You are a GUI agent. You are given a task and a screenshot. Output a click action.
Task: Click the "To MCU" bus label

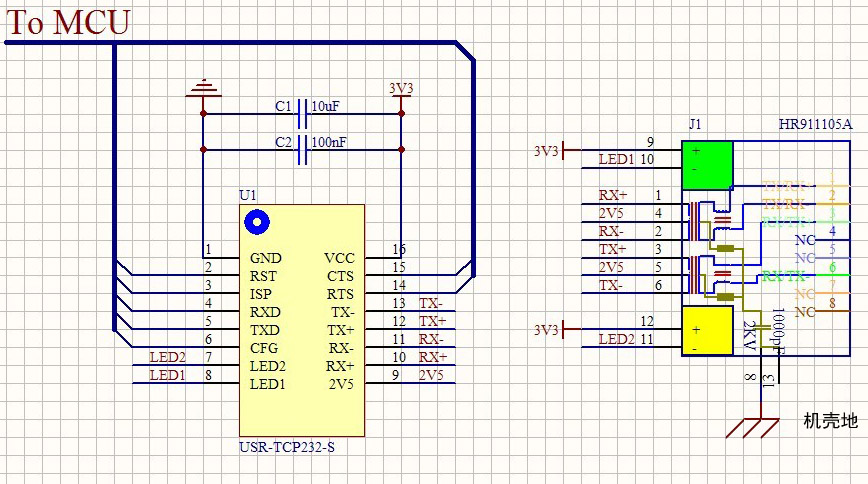68,22
